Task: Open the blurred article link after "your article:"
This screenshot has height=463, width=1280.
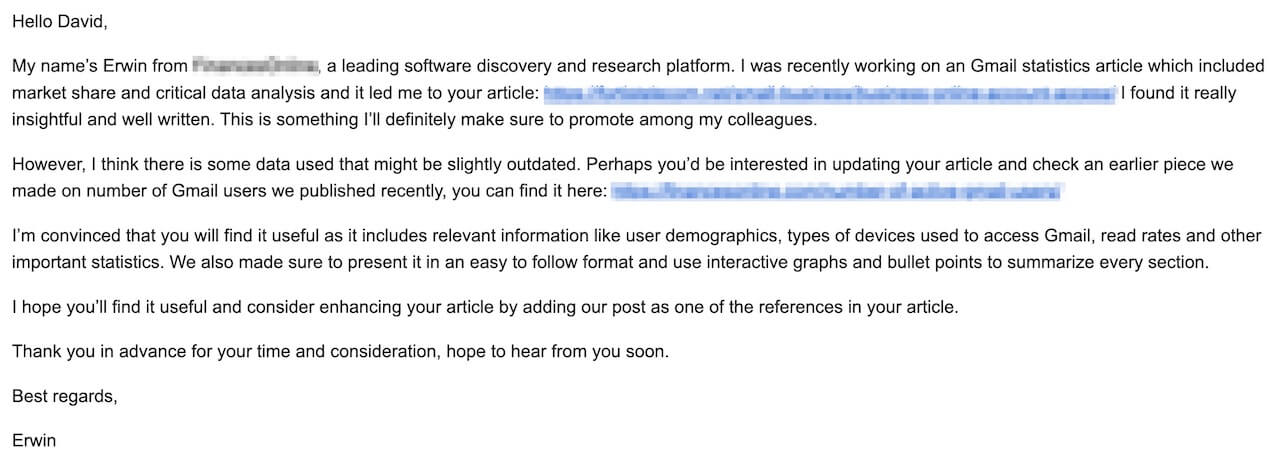Action: click(x=828, y=94)
